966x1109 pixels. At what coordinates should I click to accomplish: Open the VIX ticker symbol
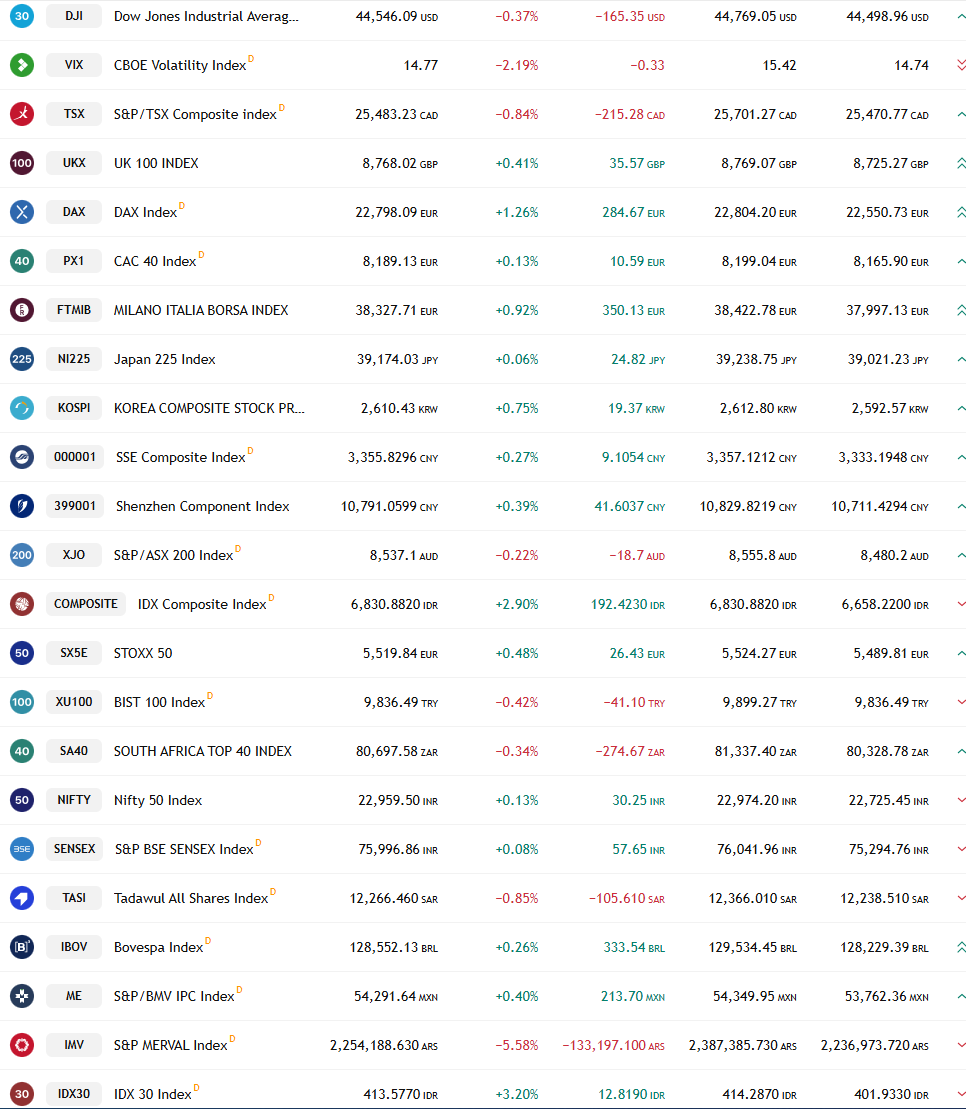pyautogui.click(x=74, y=64)
